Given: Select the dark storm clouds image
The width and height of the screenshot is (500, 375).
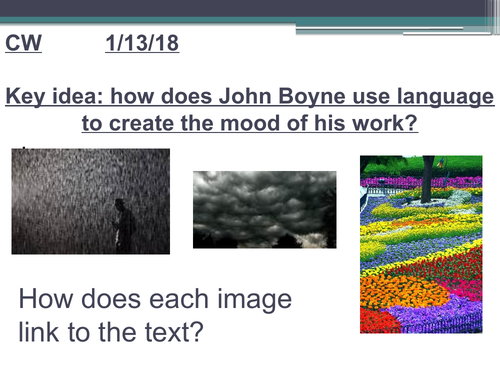Looking at the screenshot, I should pos(265,210).
